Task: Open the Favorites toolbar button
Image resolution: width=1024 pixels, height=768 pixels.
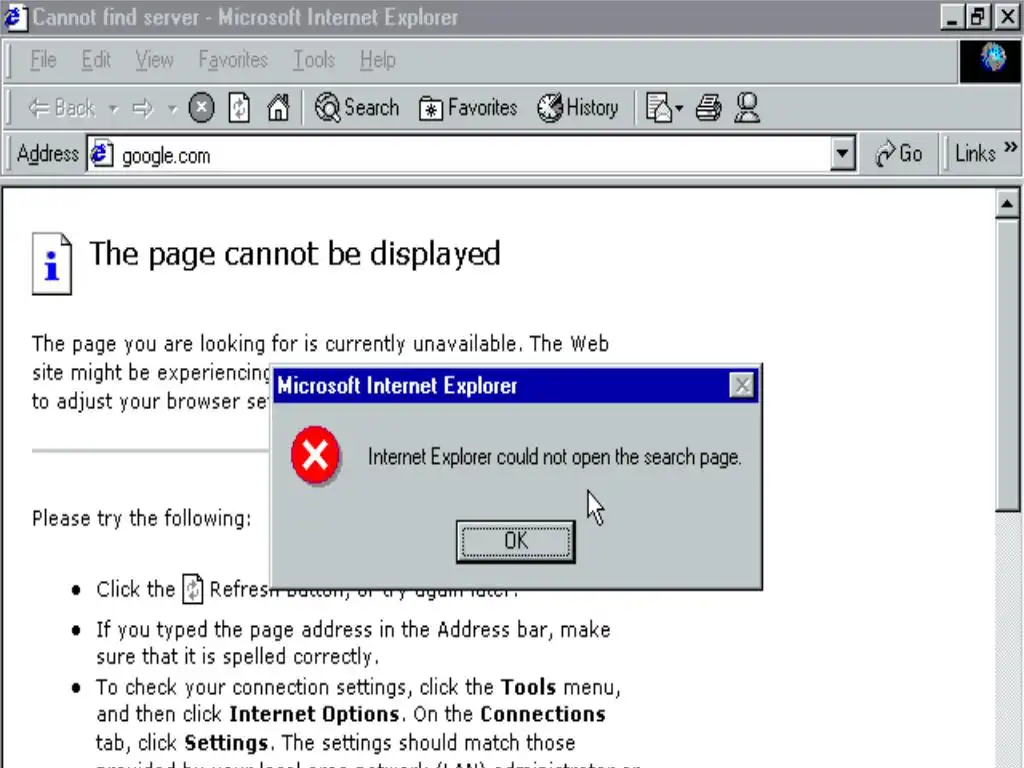Action: pyautogui.click(x=468, y=108)
